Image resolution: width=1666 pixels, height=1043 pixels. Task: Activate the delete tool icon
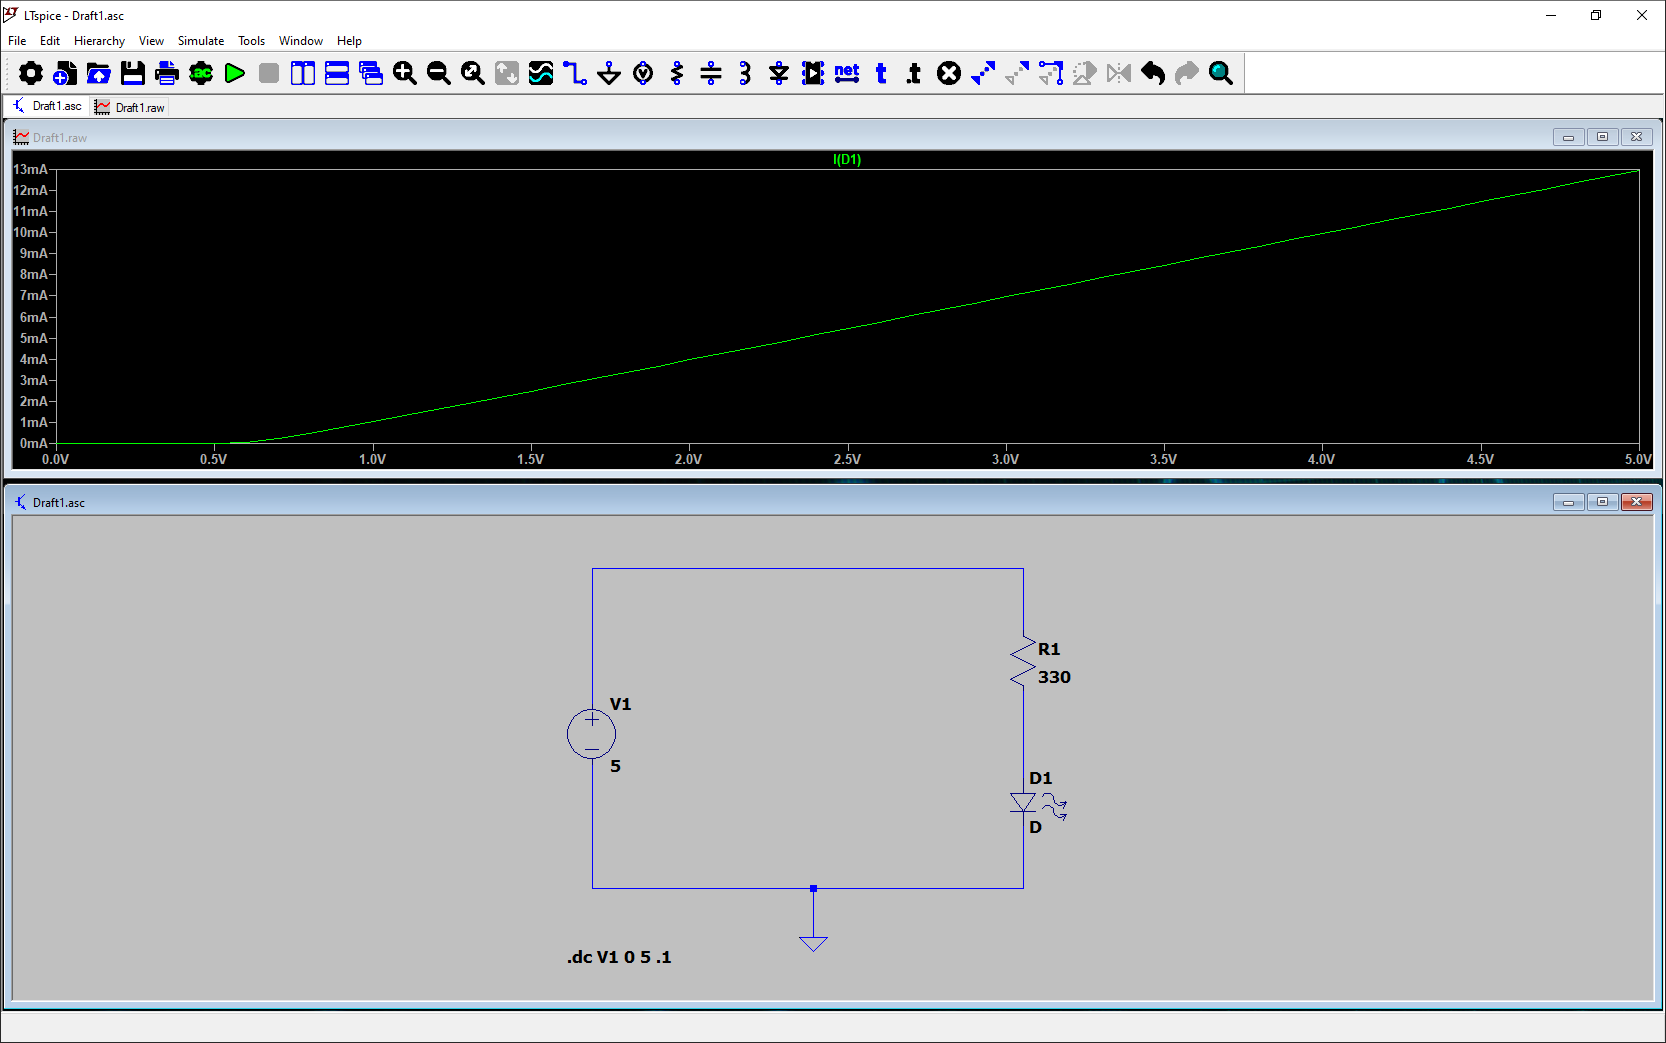[x=949, y=73]
